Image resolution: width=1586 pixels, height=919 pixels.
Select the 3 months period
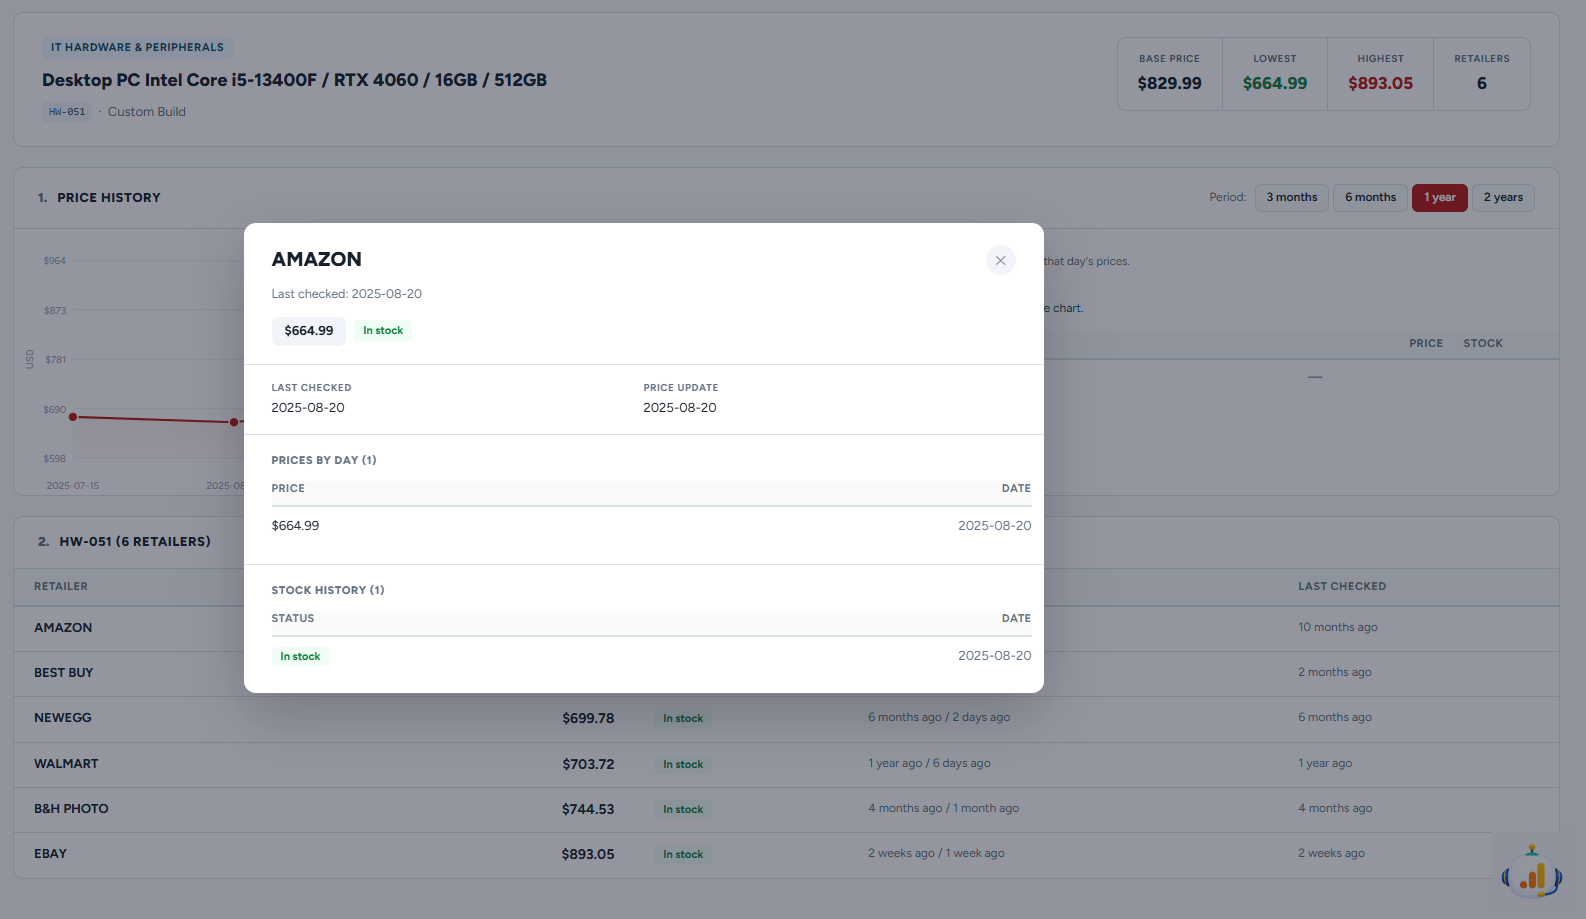[x=1291, y=198]
